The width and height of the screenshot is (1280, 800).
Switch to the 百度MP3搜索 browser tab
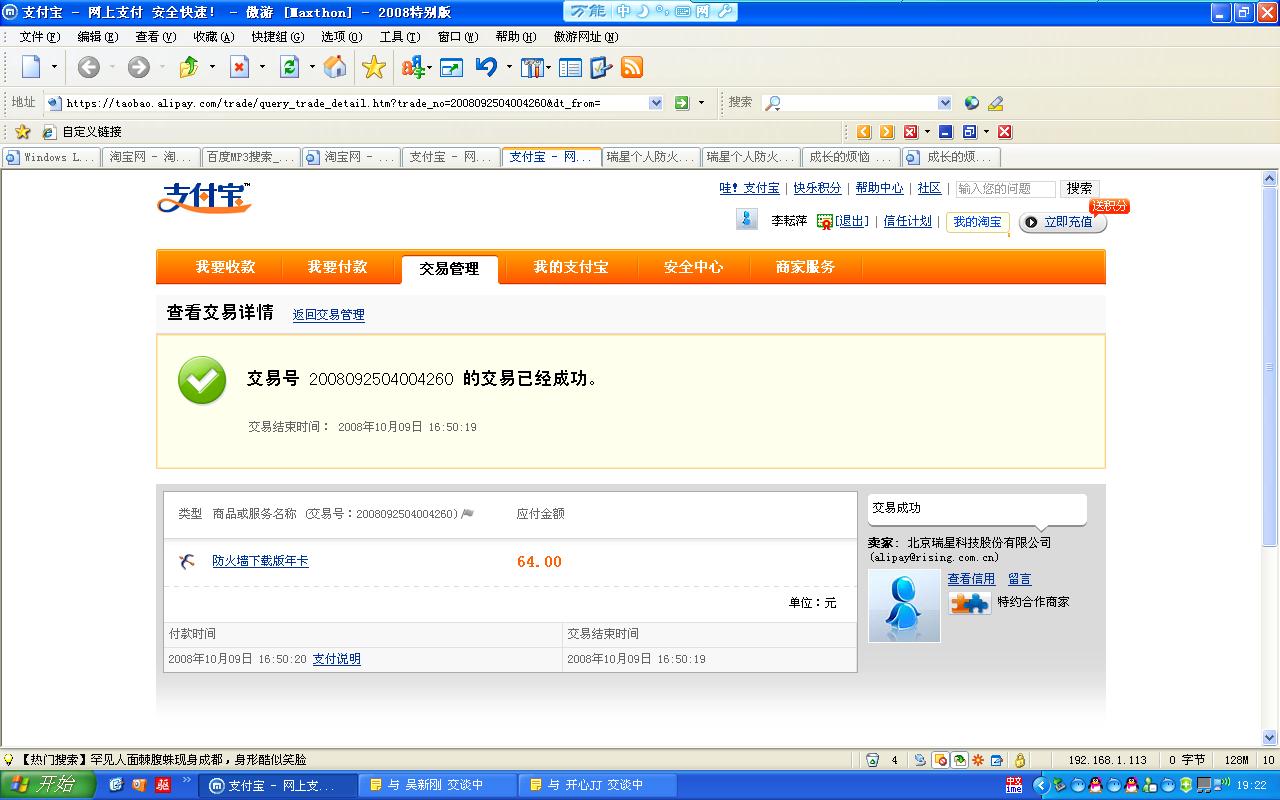click(x=250, y=157)
